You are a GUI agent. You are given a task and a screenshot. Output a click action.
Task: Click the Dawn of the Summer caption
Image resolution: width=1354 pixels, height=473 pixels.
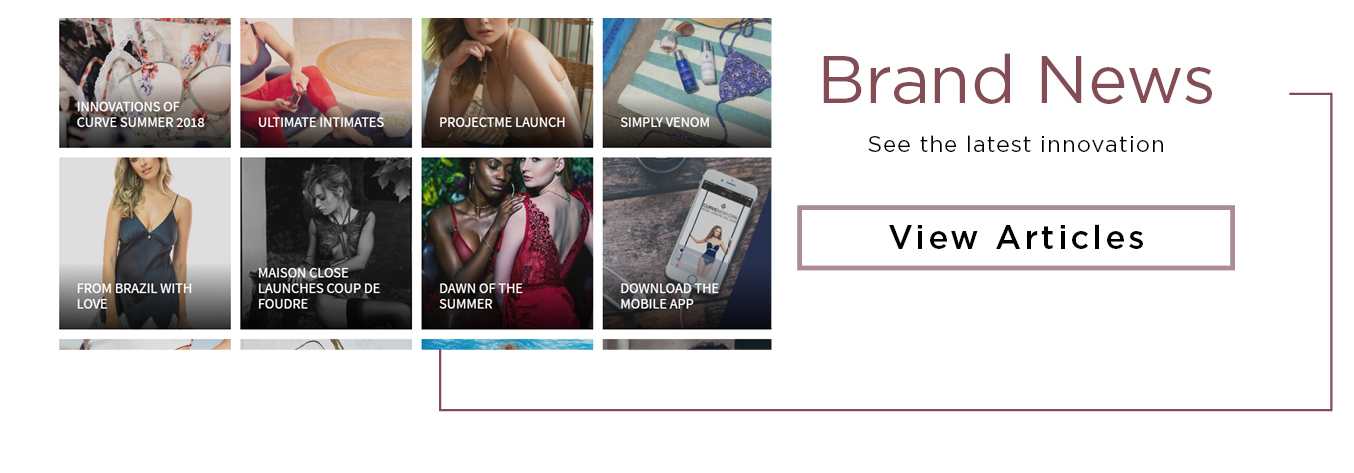click(481, 296)
